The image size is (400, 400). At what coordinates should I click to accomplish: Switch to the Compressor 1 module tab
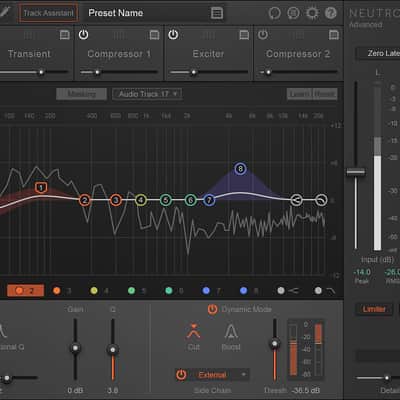tap(119, 54)
